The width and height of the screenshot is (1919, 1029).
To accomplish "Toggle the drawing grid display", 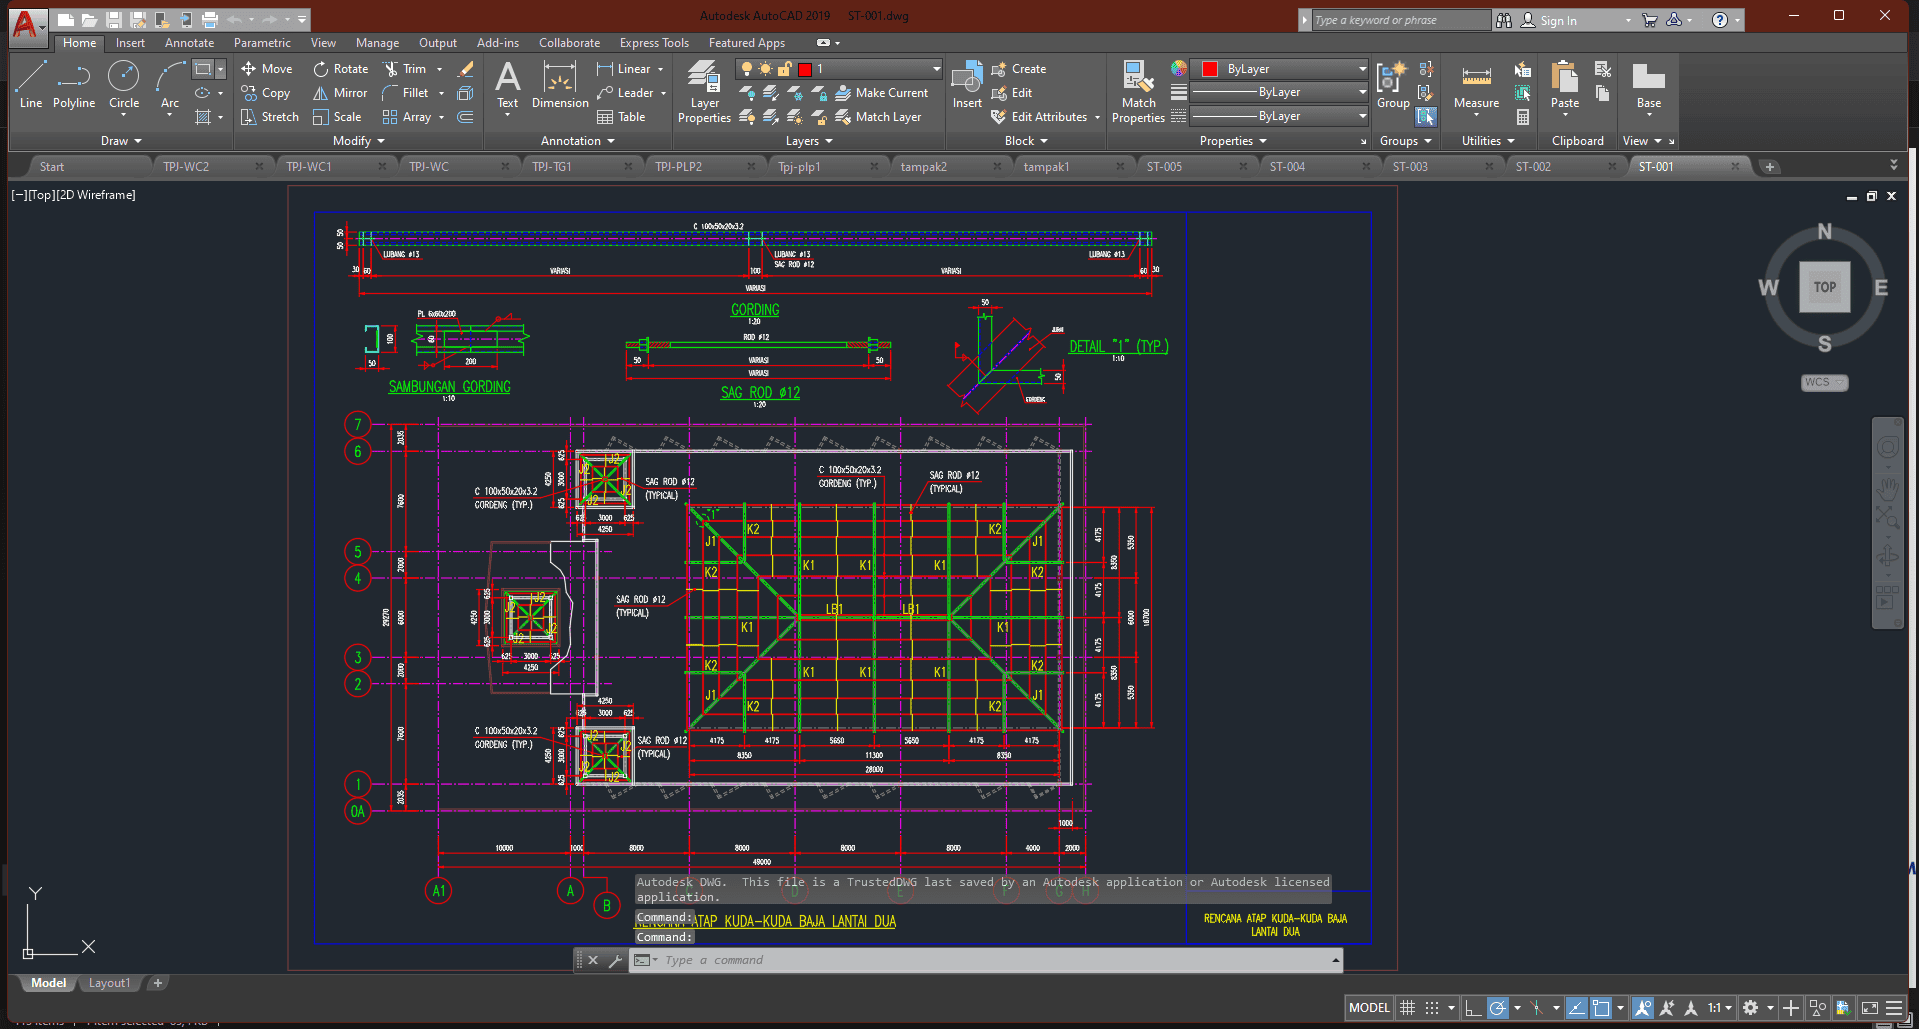I will tap(1407, 1008).
